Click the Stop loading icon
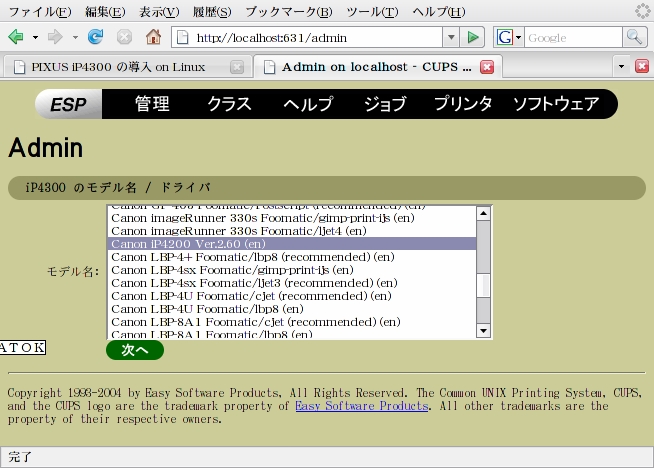The width and height of the screenshot is (654, 468). 124,37
